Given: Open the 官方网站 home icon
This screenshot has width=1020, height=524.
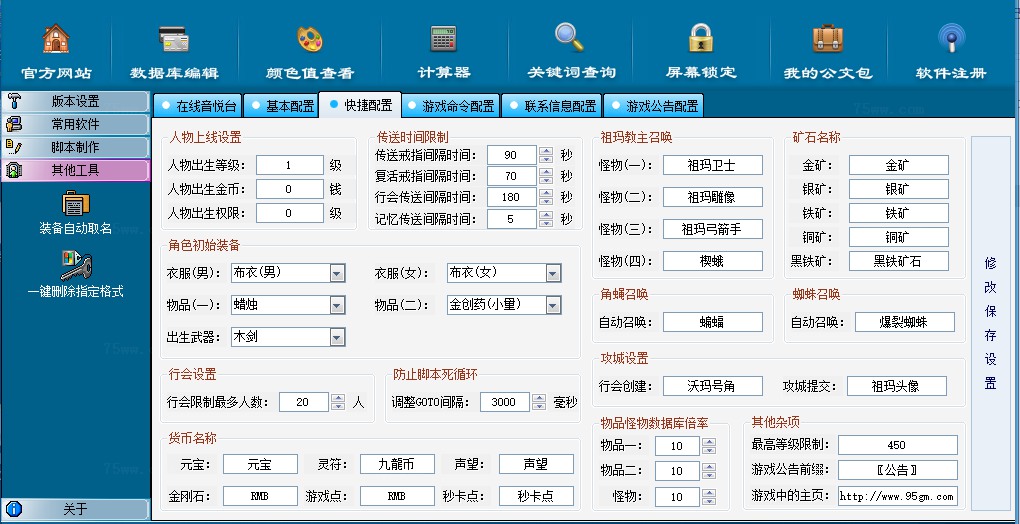Looking at the screenshot, I should click(56, 40).
